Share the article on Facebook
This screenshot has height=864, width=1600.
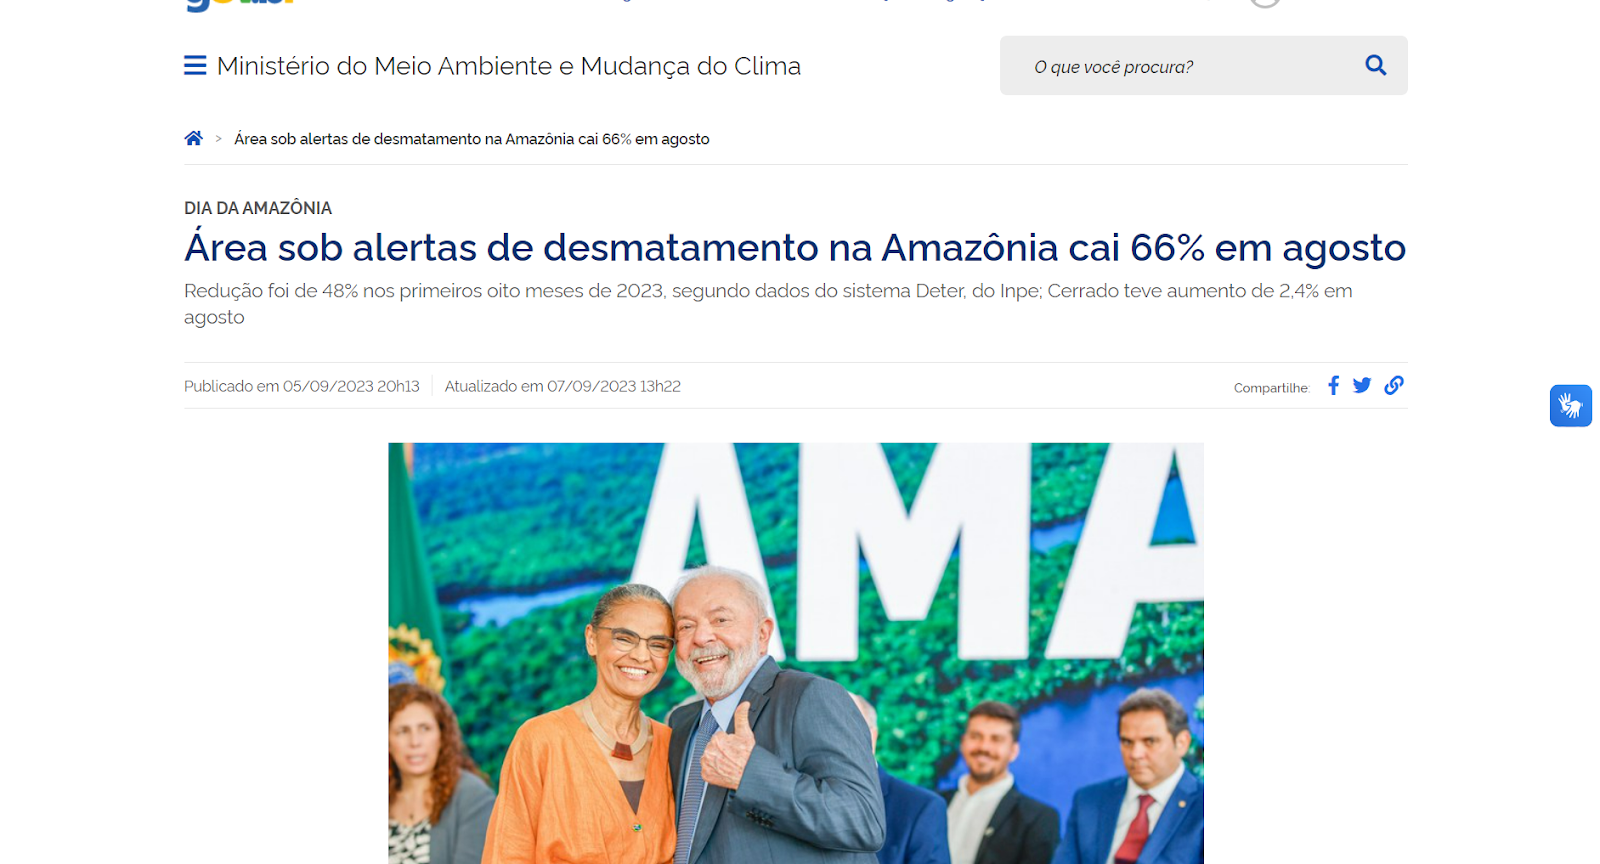click(x=1333, y=386)
